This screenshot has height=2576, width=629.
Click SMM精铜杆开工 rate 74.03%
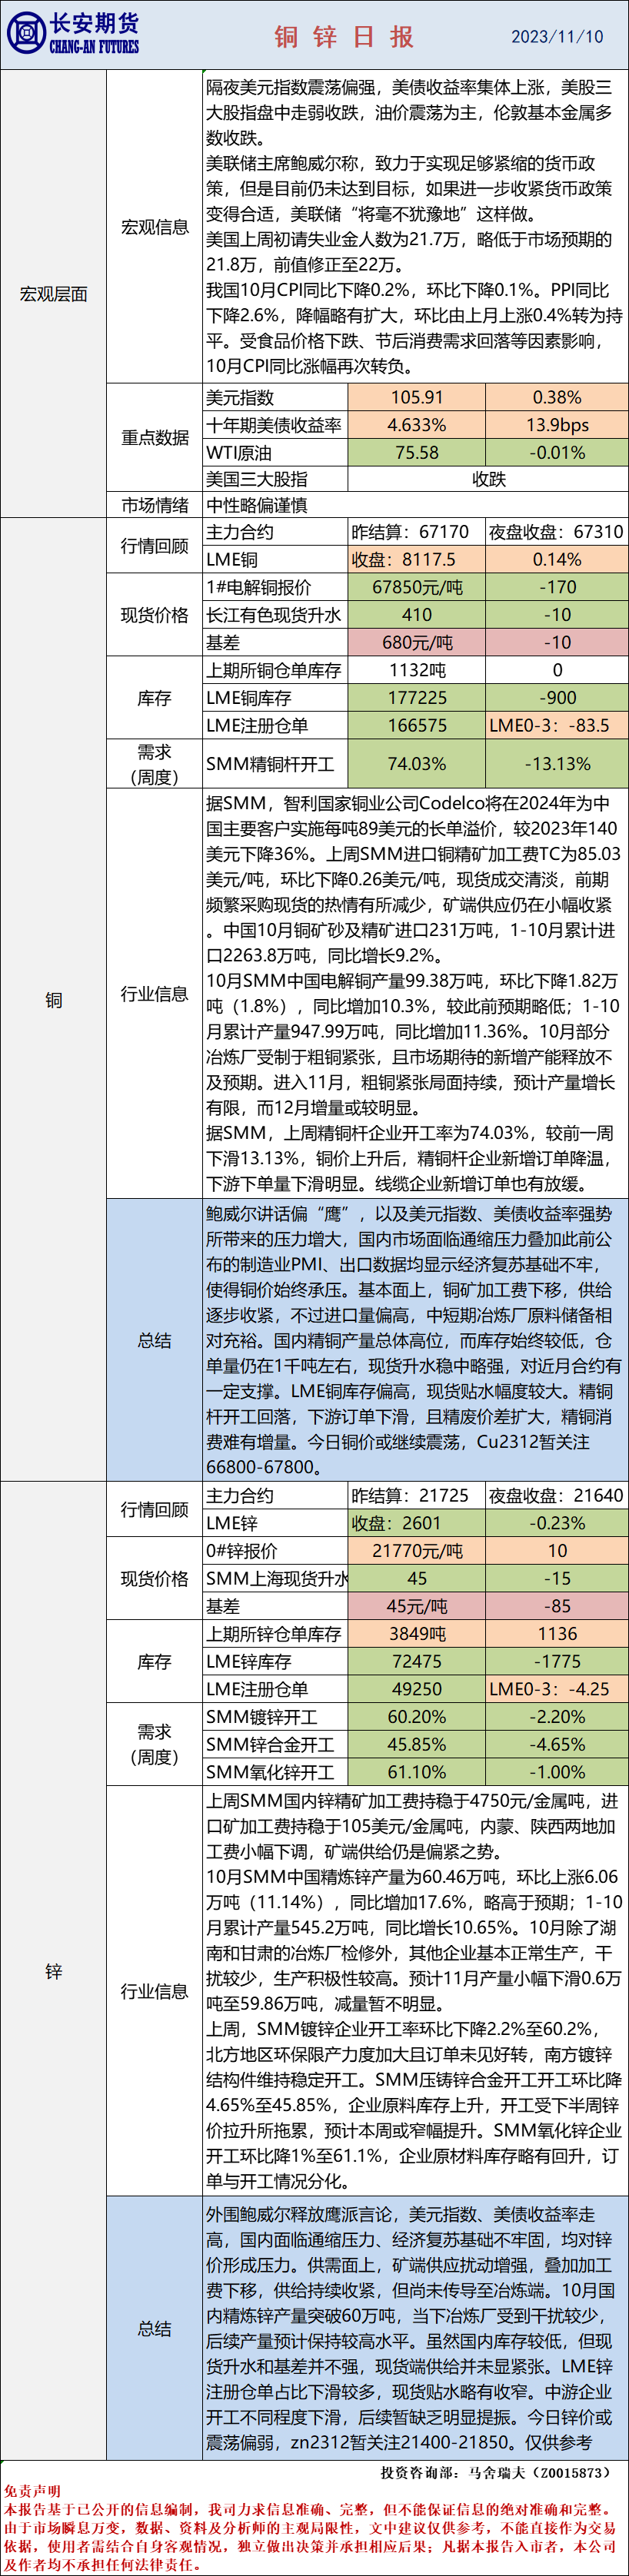pos(417,764)
